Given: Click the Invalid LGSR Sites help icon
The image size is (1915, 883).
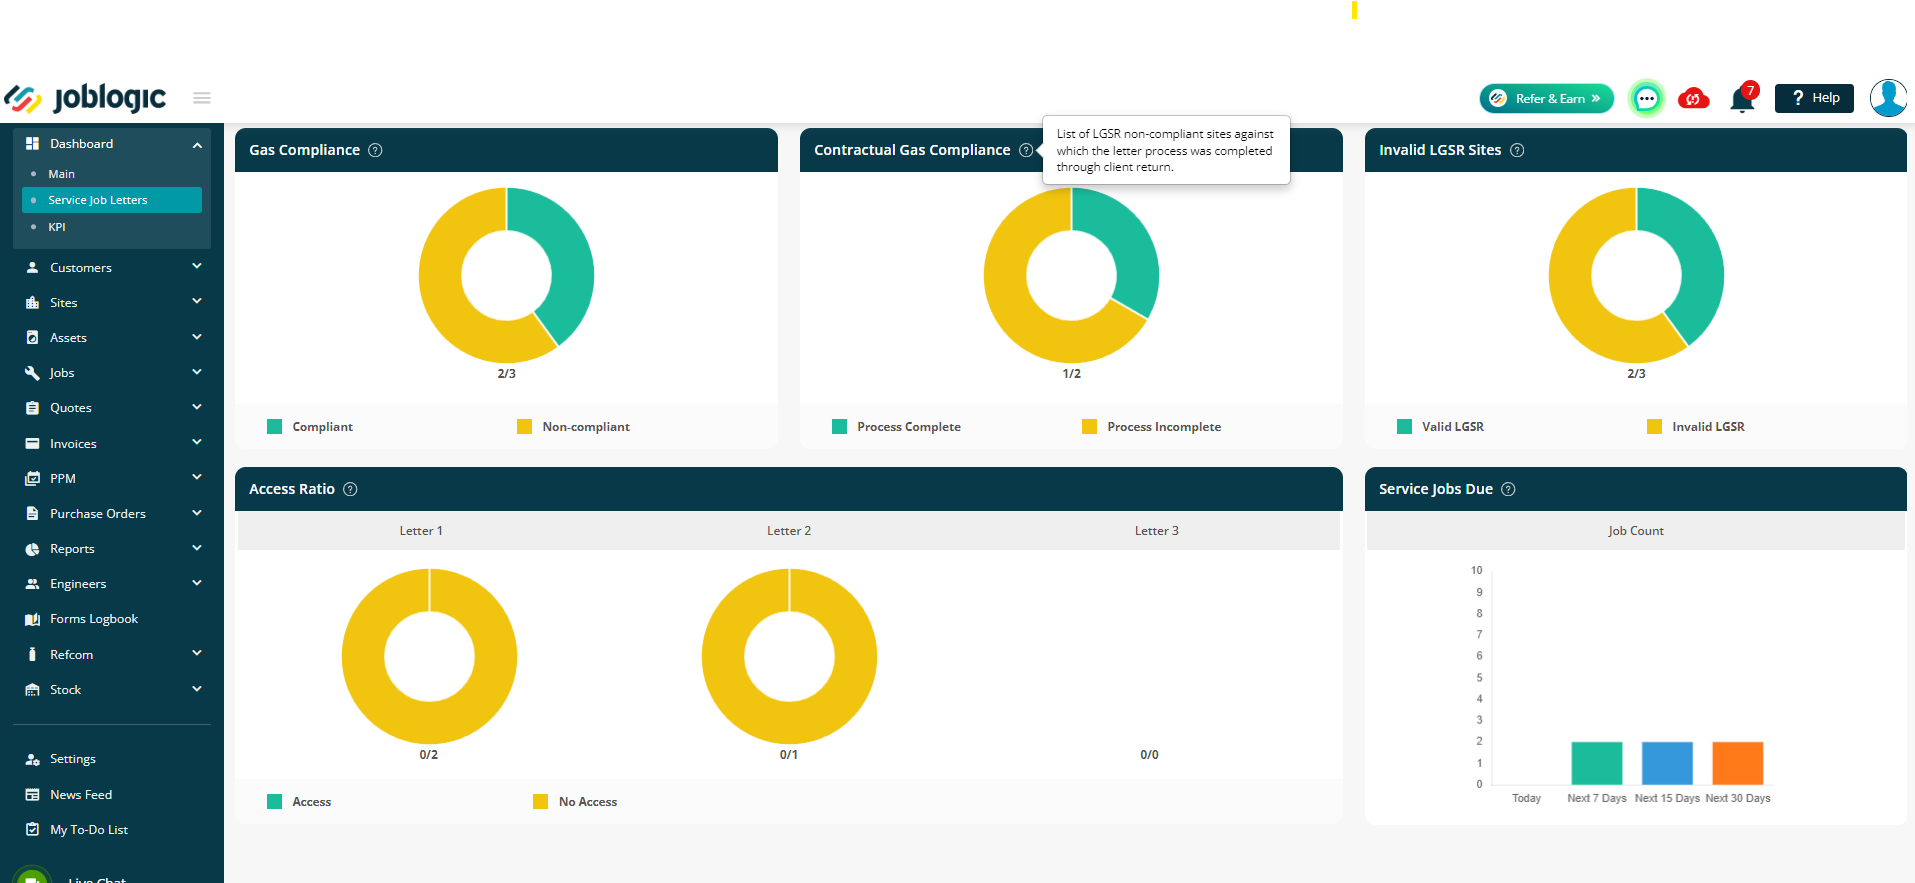Looking at the screenshot, I should [1517, 150].
